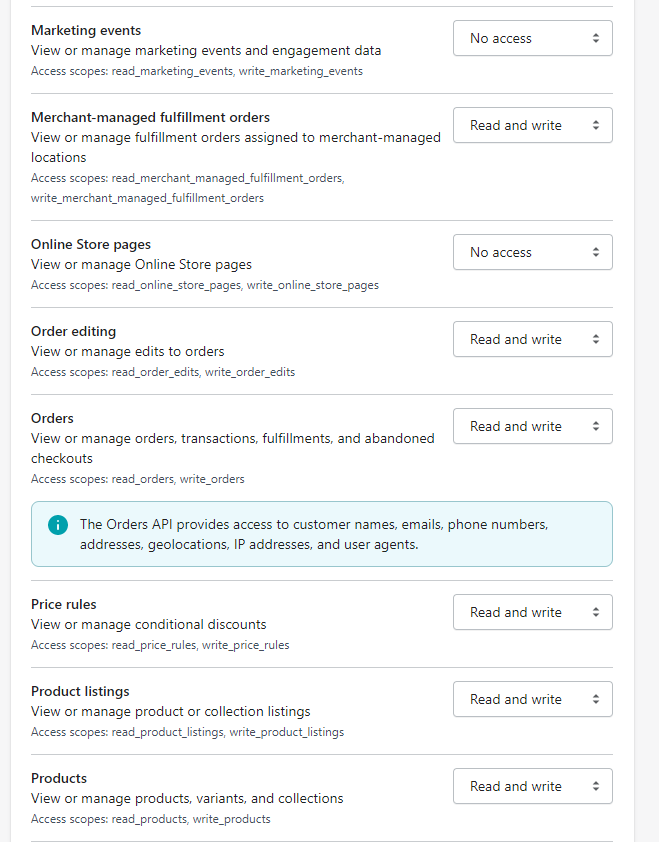Viewport: 659px width, 842px height.
Task: Click the Product listings heading
Action: point(80,691)
